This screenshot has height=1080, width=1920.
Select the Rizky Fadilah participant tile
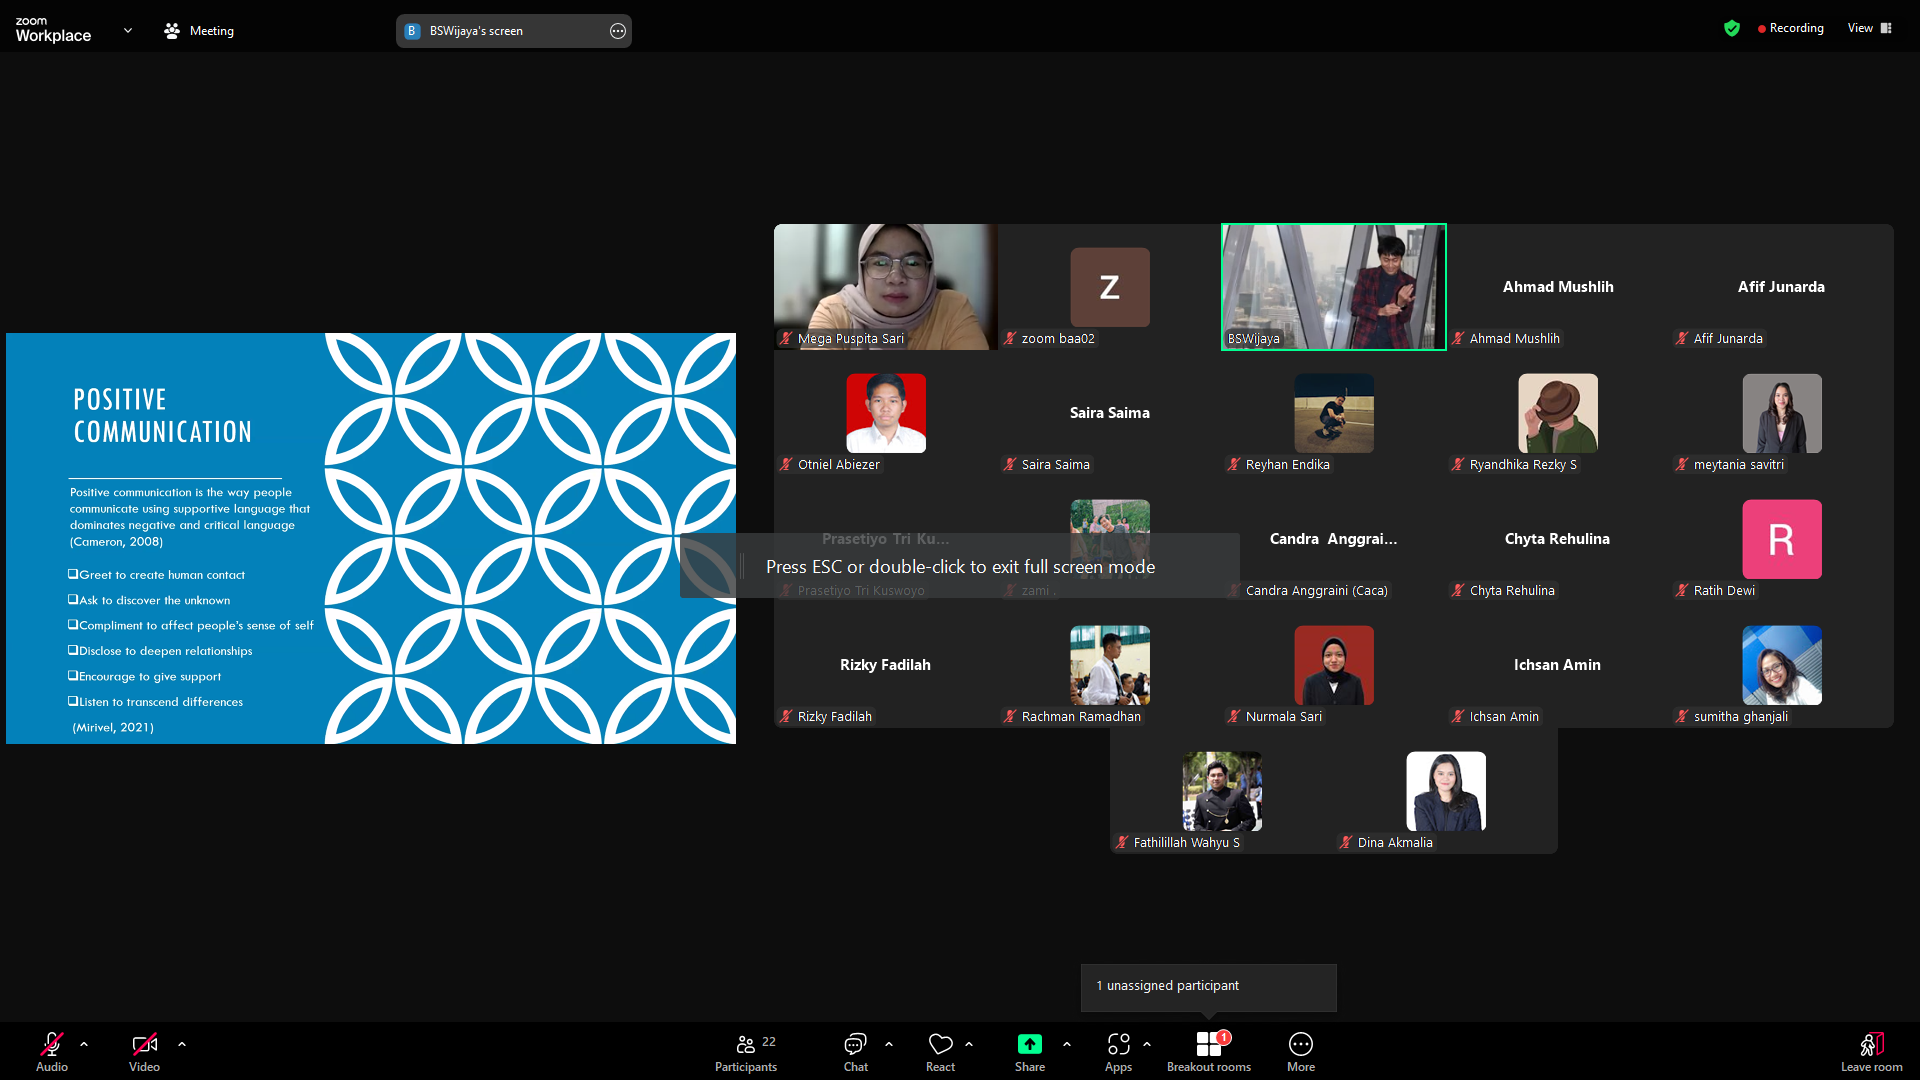pos(885,665)
